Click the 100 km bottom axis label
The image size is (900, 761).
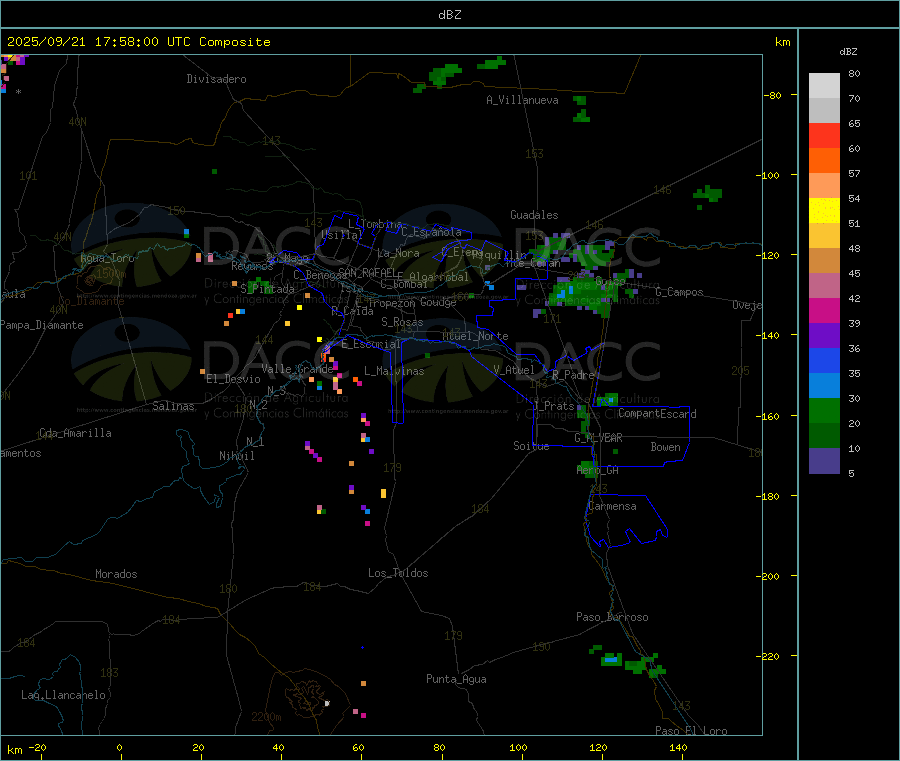pyautogui.click(x=518, y=747)
